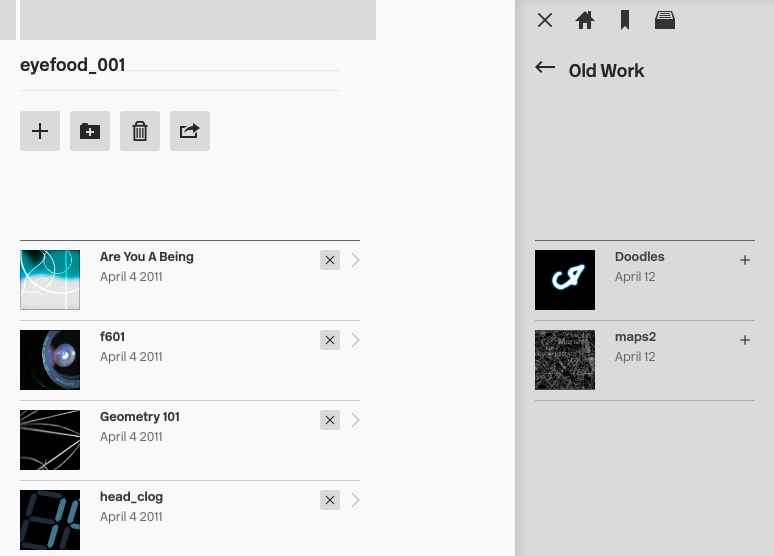Expand head_clog entry chevron
774x556 pixels.
355,500
